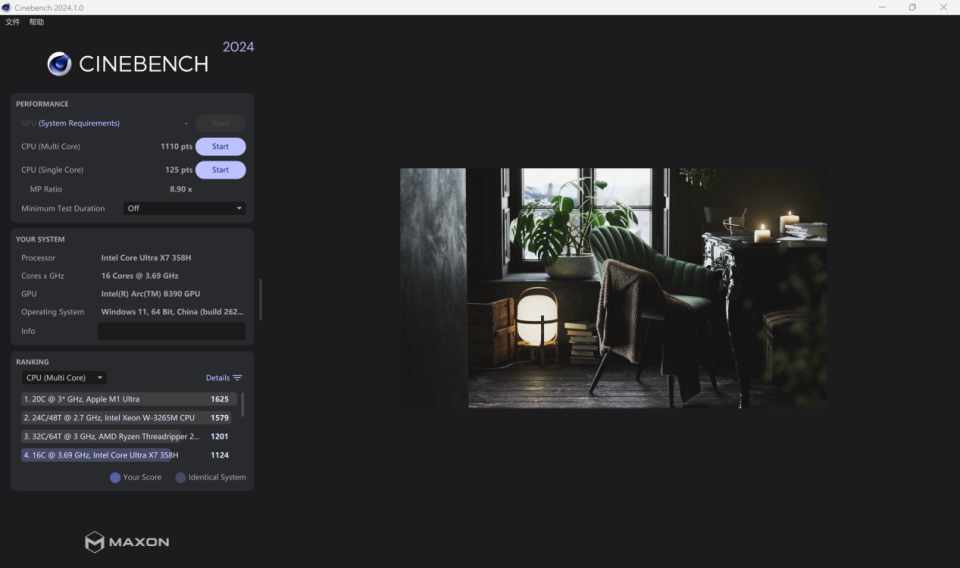Screen dimensions: 960x568
Task: Click the 16 Cores @ 3.69 GHz value
Action: [x=140, y=276]
